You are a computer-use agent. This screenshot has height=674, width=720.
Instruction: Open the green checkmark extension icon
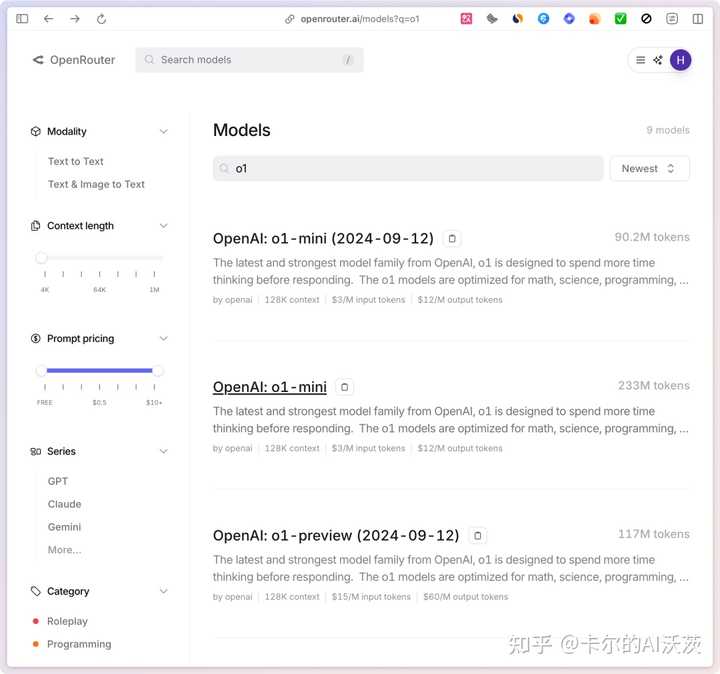click(x=620, y=19)
